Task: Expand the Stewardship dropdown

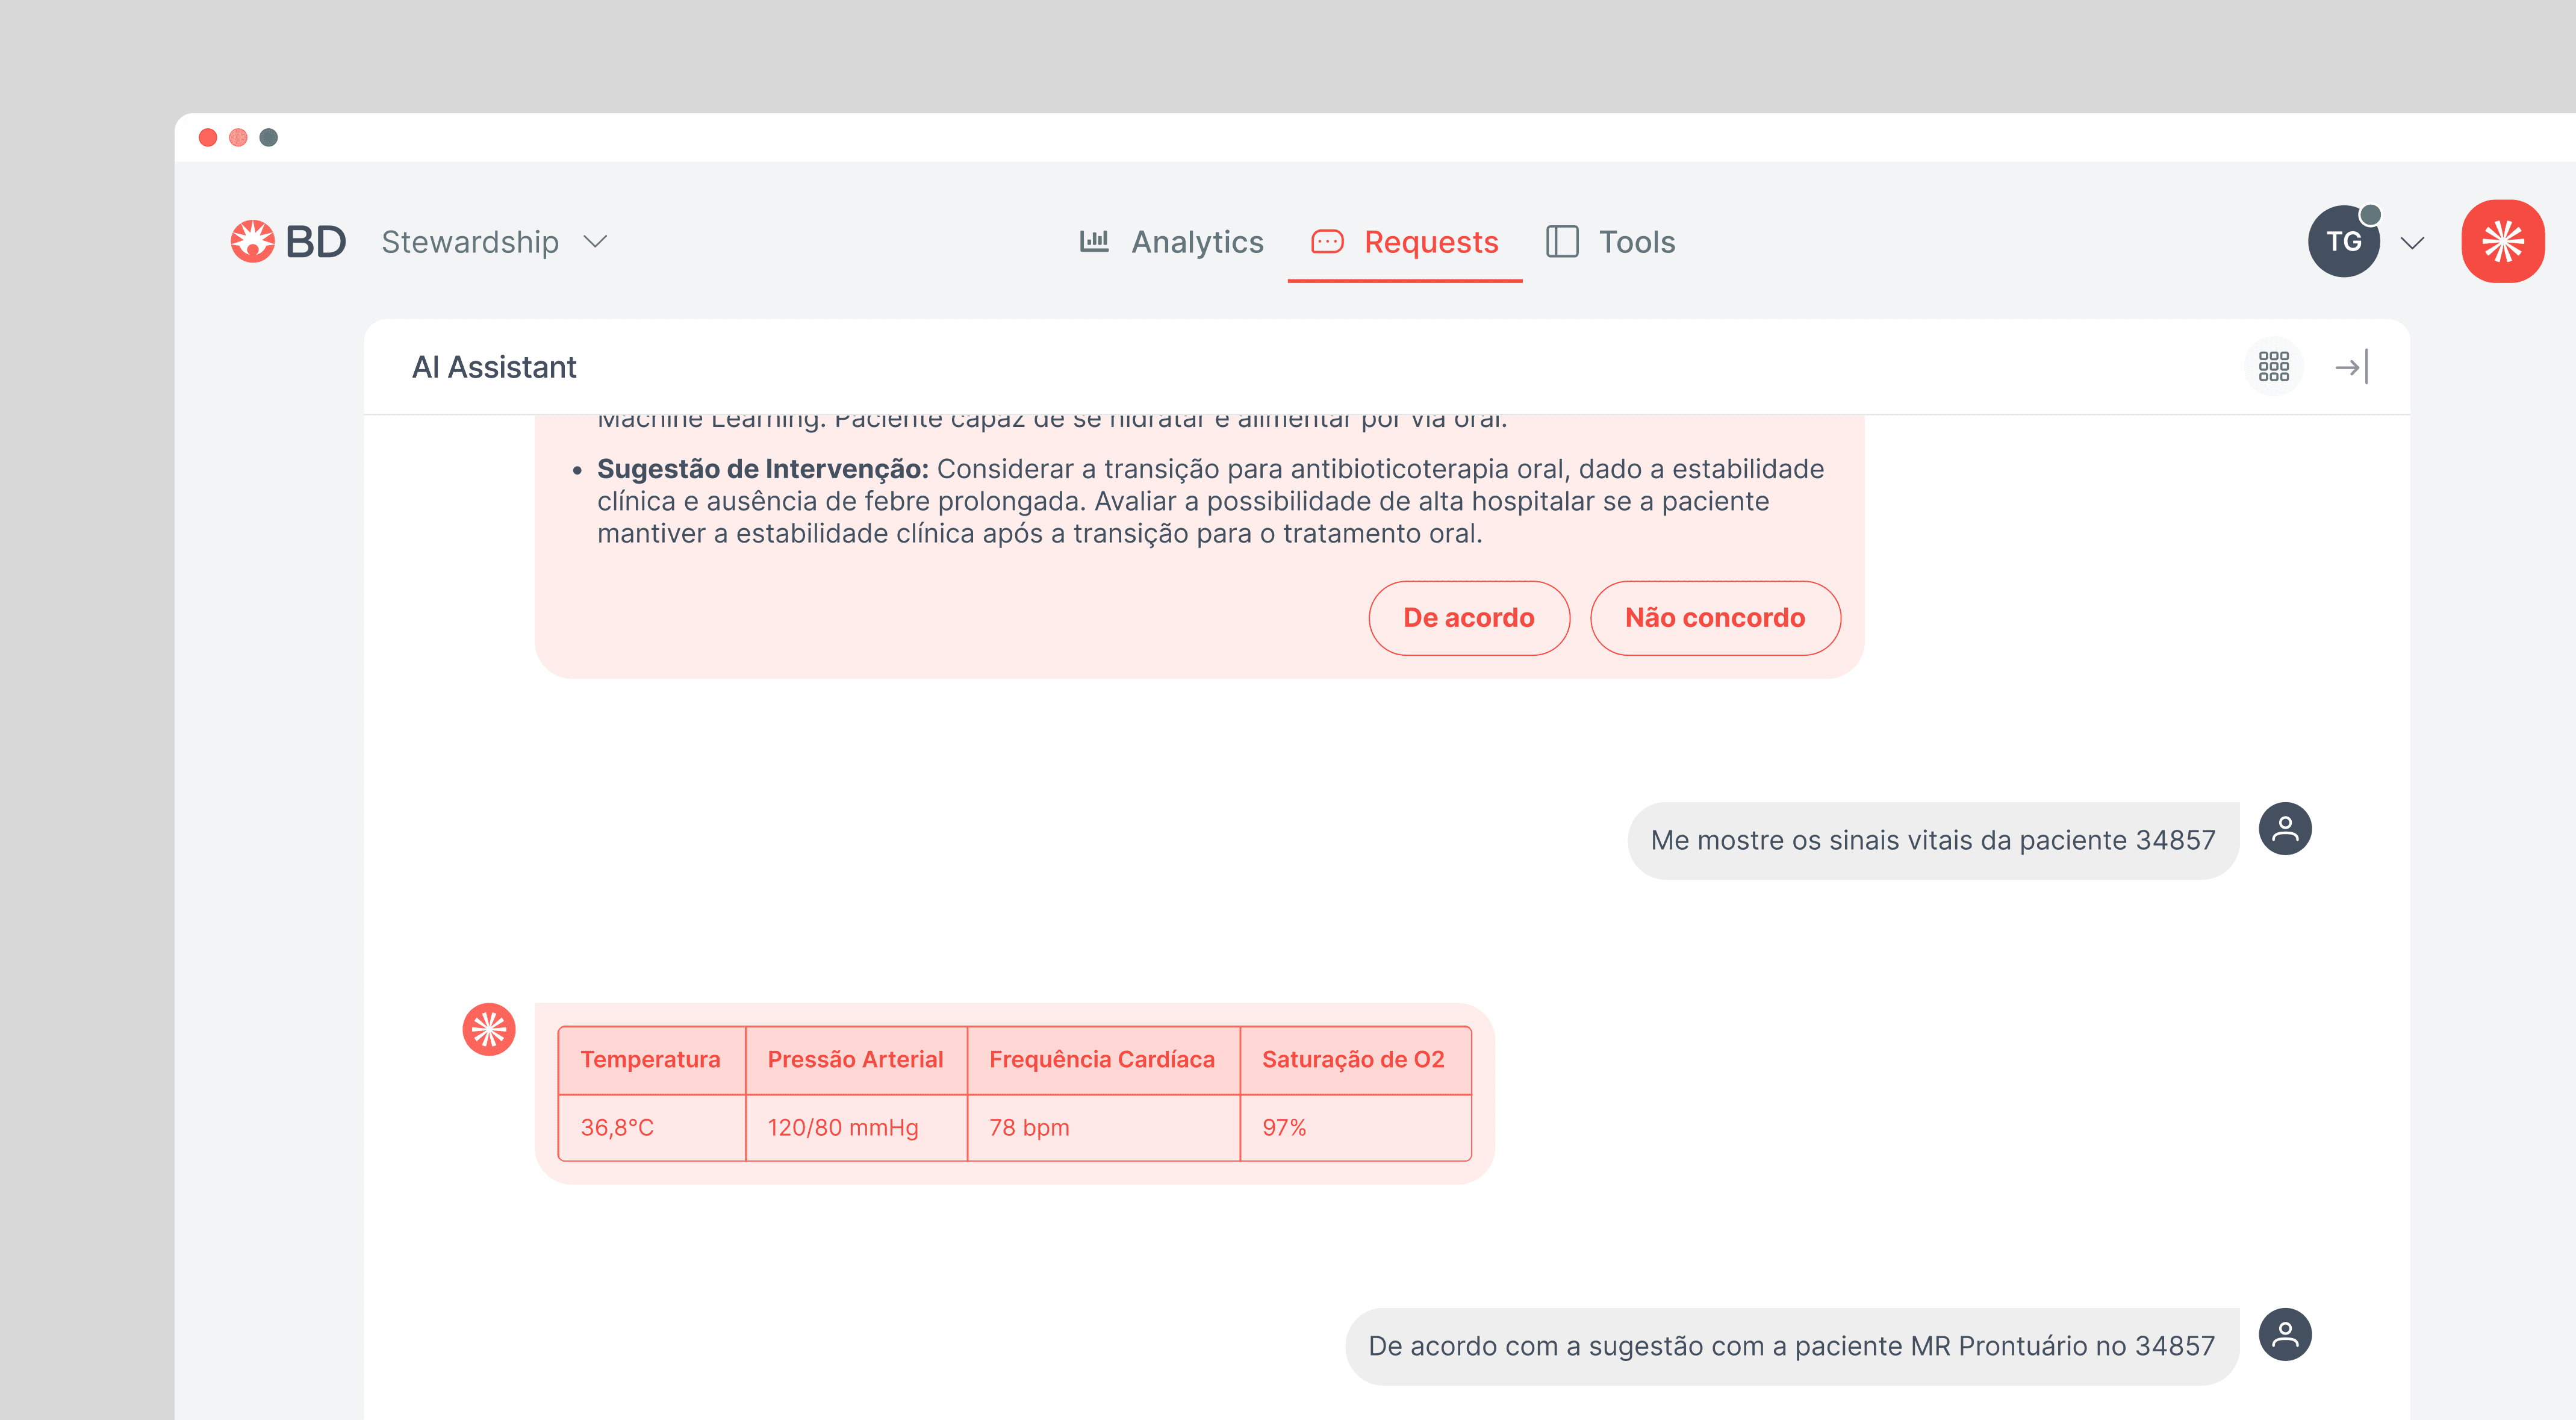Action: point(595,241)
